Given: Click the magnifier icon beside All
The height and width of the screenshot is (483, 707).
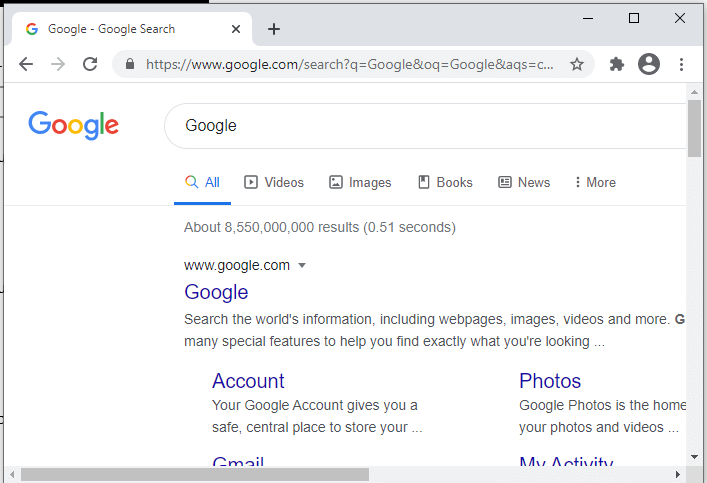Looking at the screenshot, I should pyautogui.click(x=191, y=182).
